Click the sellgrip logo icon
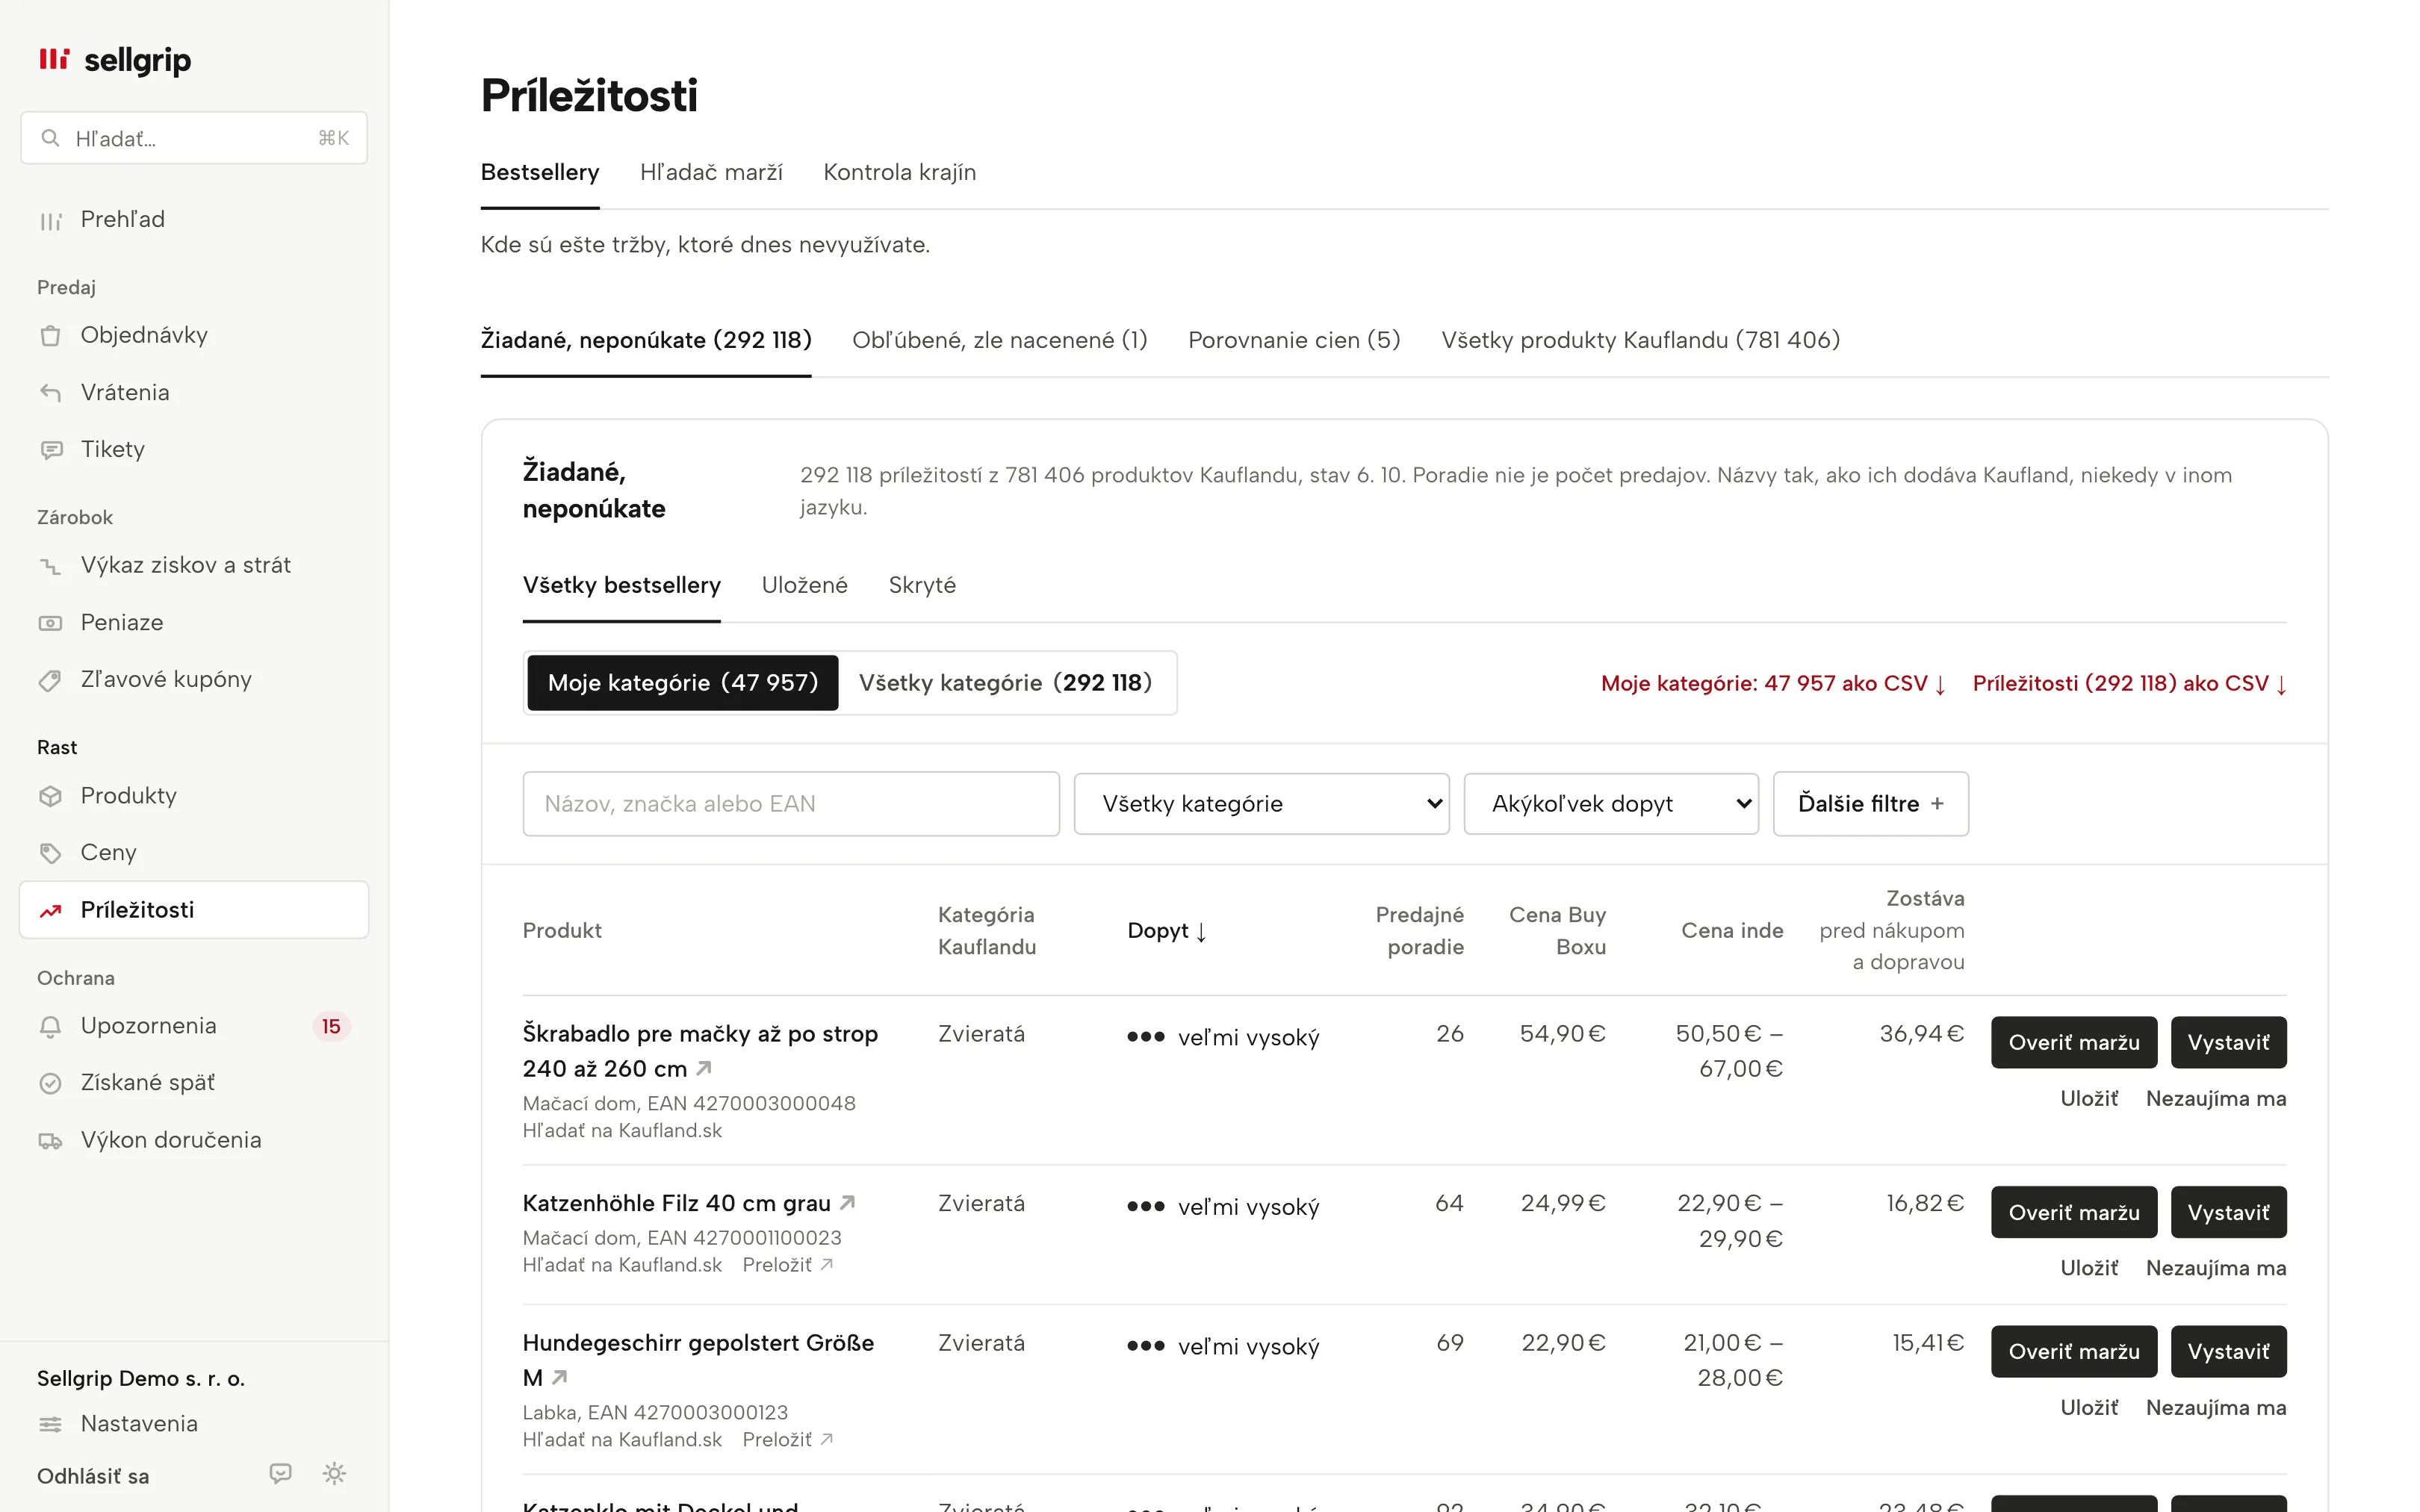 click(x=54, y=59)
